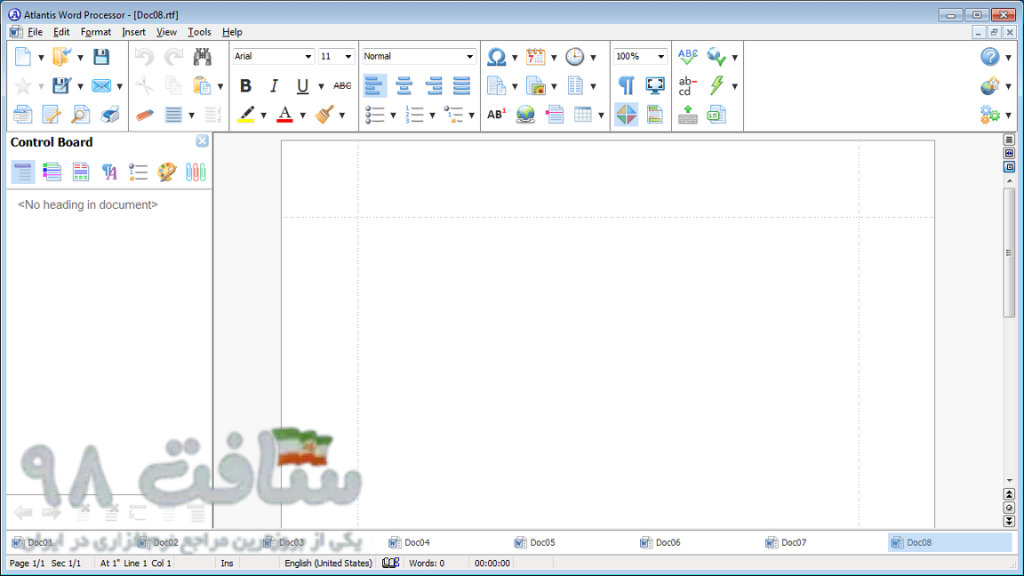
Task: Toggle Strikethrough ABC formatting
Action: pyautogui.click(x=342, y=86)
